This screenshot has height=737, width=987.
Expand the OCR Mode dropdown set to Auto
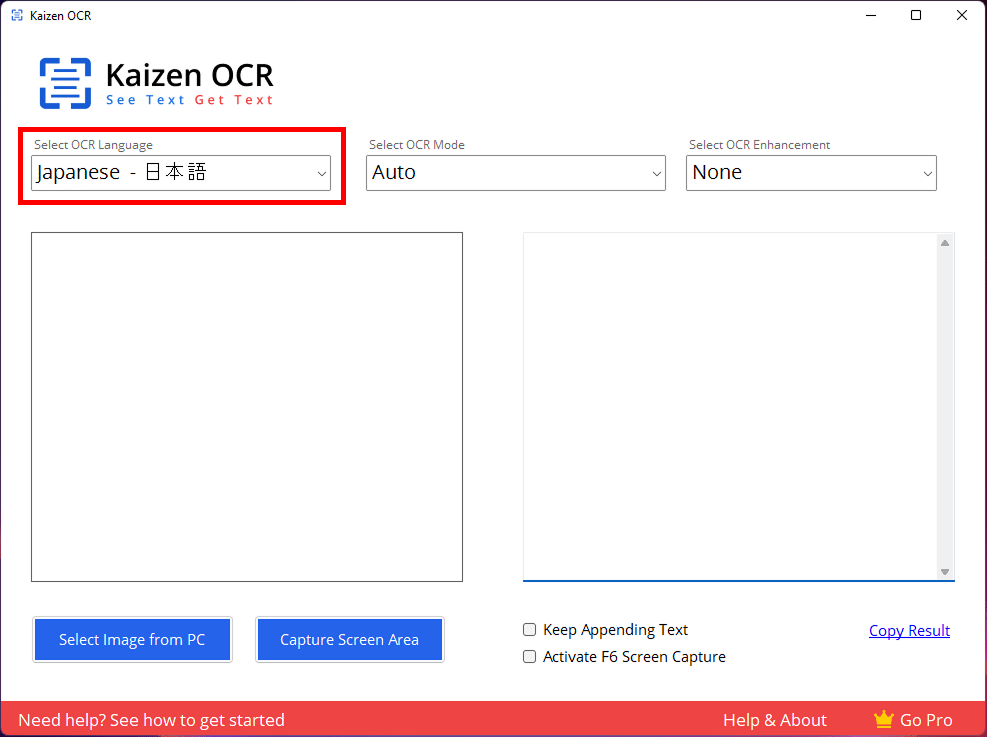pos(515,173)
